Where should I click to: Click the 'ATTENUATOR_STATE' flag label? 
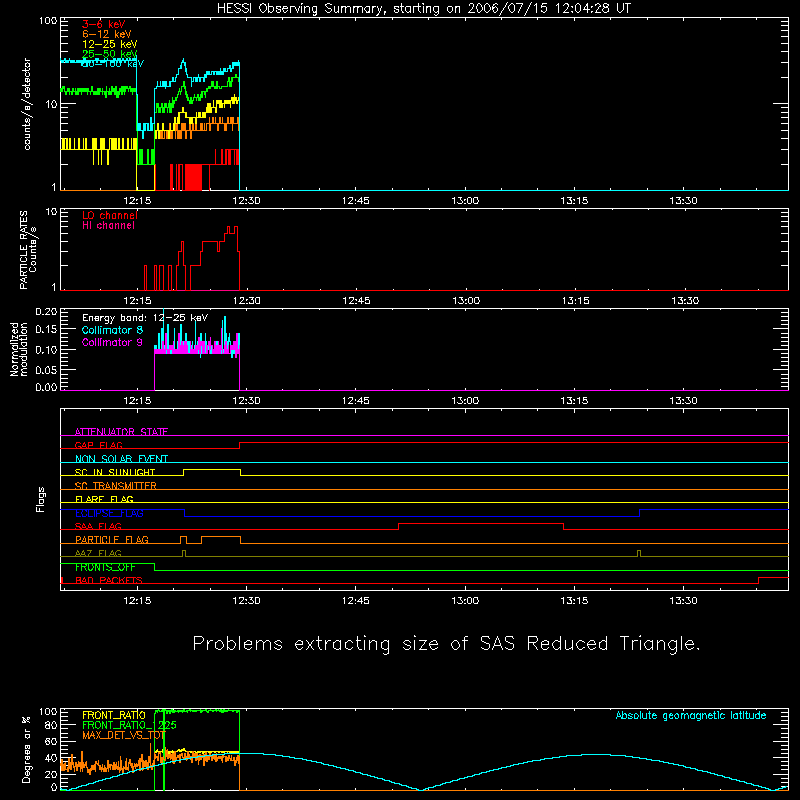click(121, 432)
